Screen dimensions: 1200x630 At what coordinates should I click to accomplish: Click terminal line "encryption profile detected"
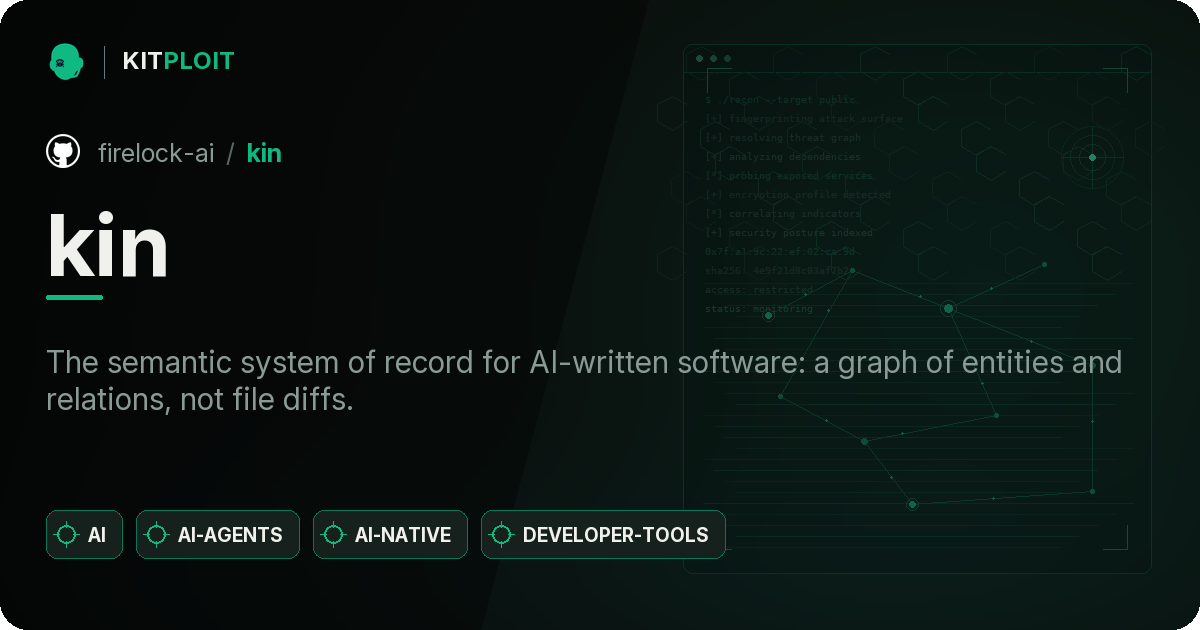pyautogui.click(x=798, y=195)
